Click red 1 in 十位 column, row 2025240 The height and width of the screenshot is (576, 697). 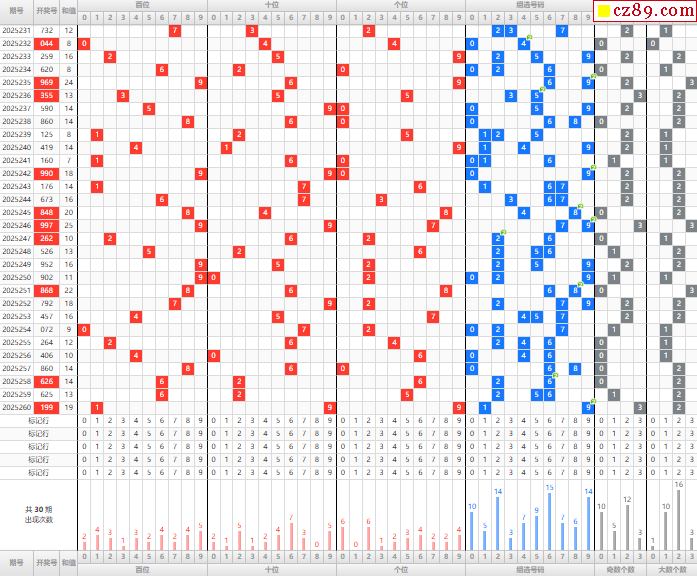(226, 147)
